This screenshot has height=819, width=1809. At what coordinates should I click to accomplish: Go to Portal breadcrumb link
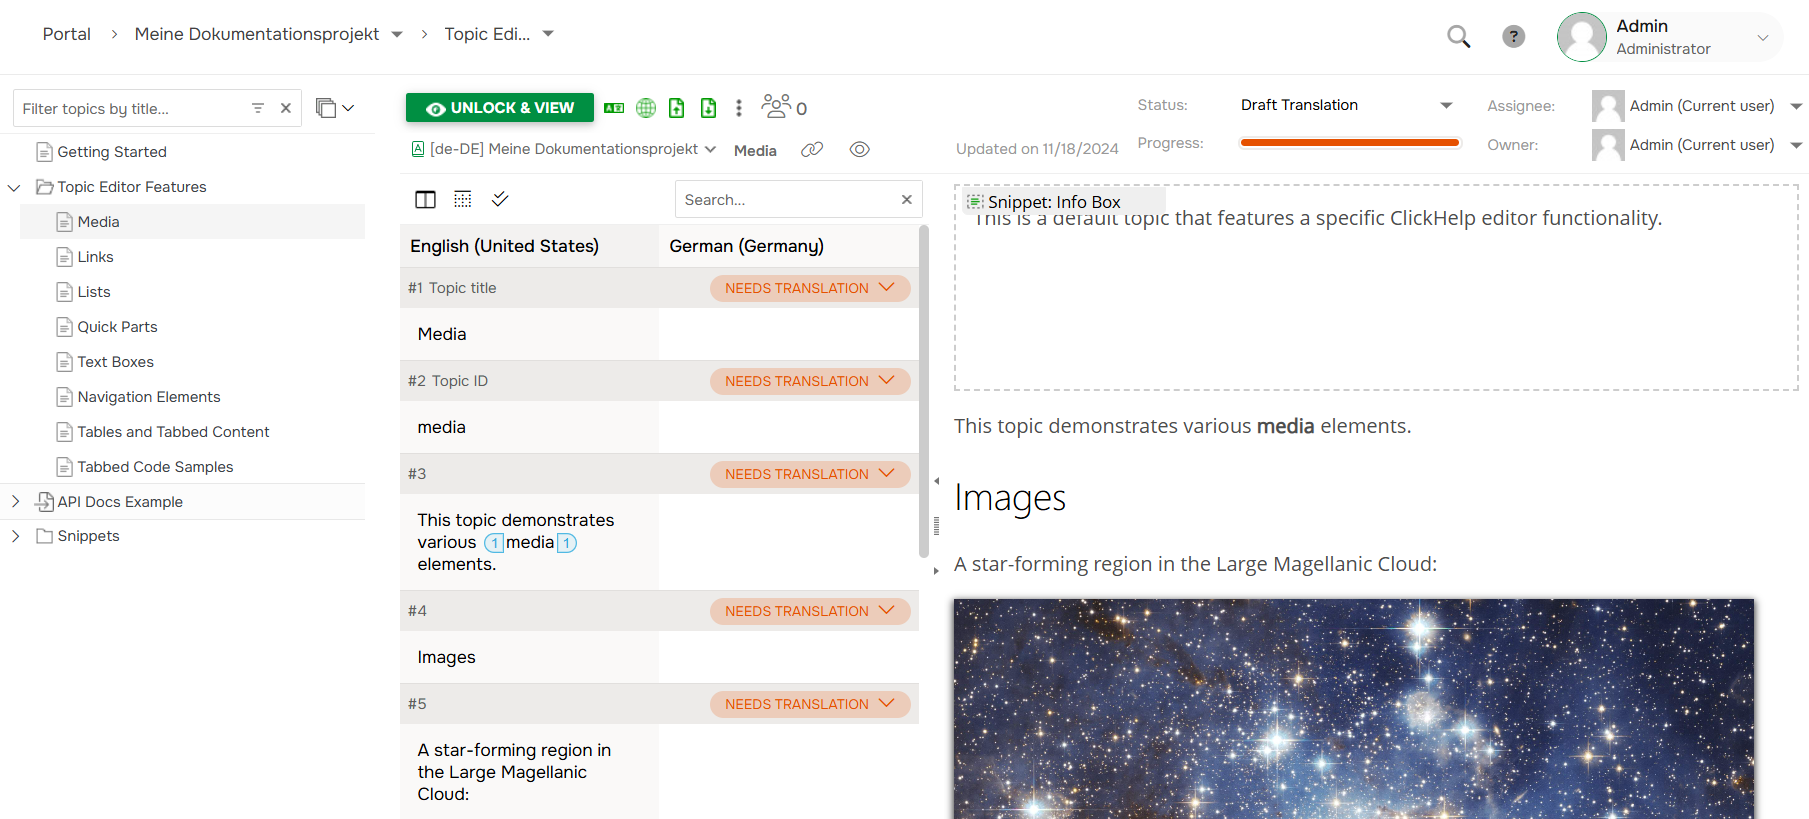(x=66, y=34)
